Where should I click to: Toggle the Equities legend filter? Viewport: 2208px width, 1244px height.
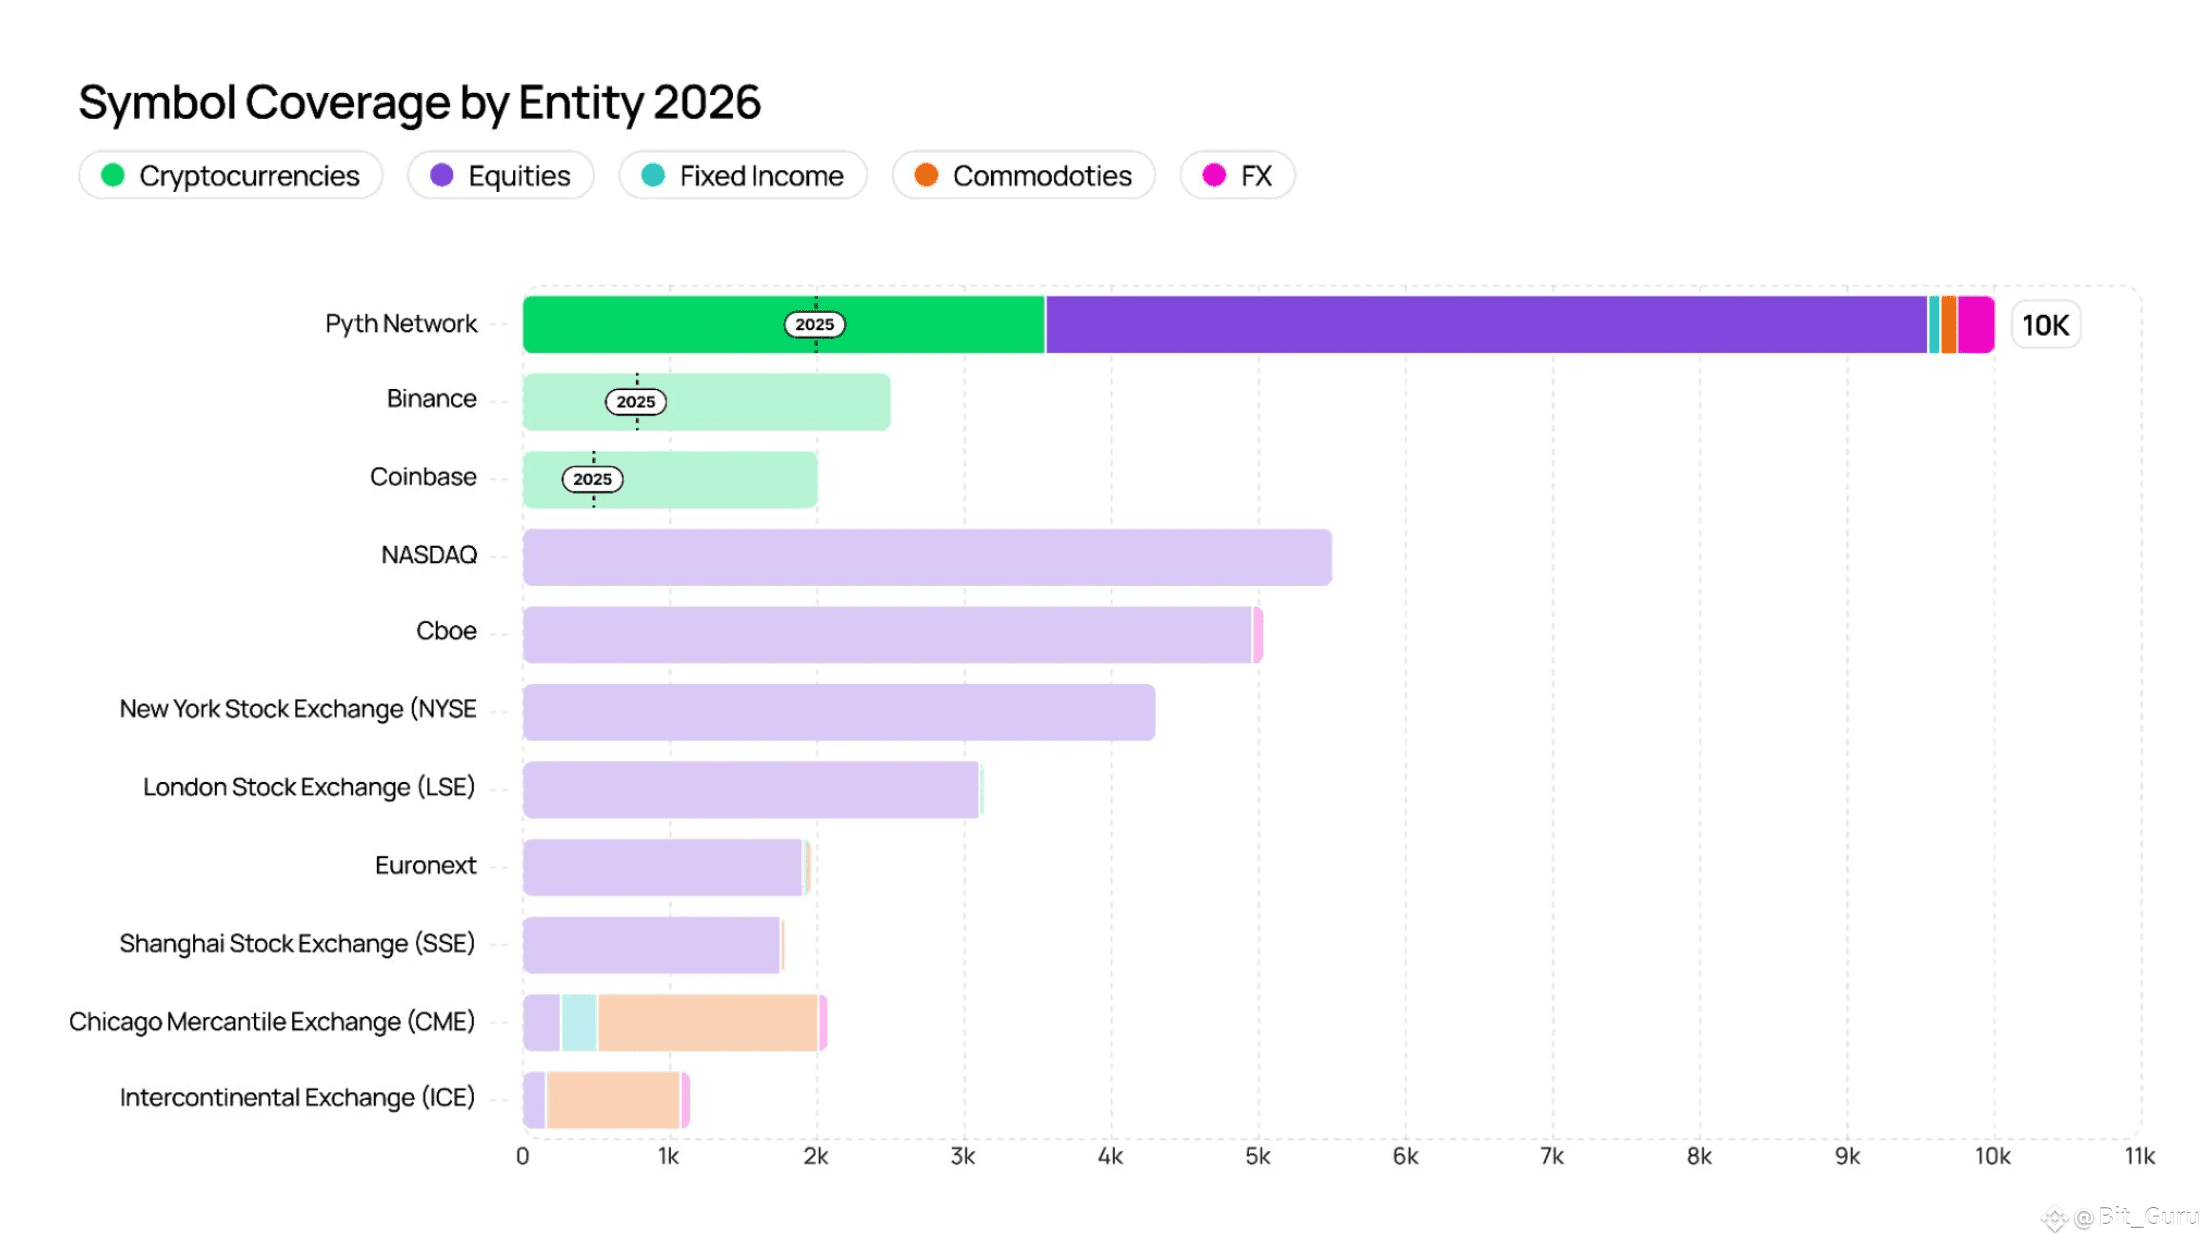(x=500, y=176)
